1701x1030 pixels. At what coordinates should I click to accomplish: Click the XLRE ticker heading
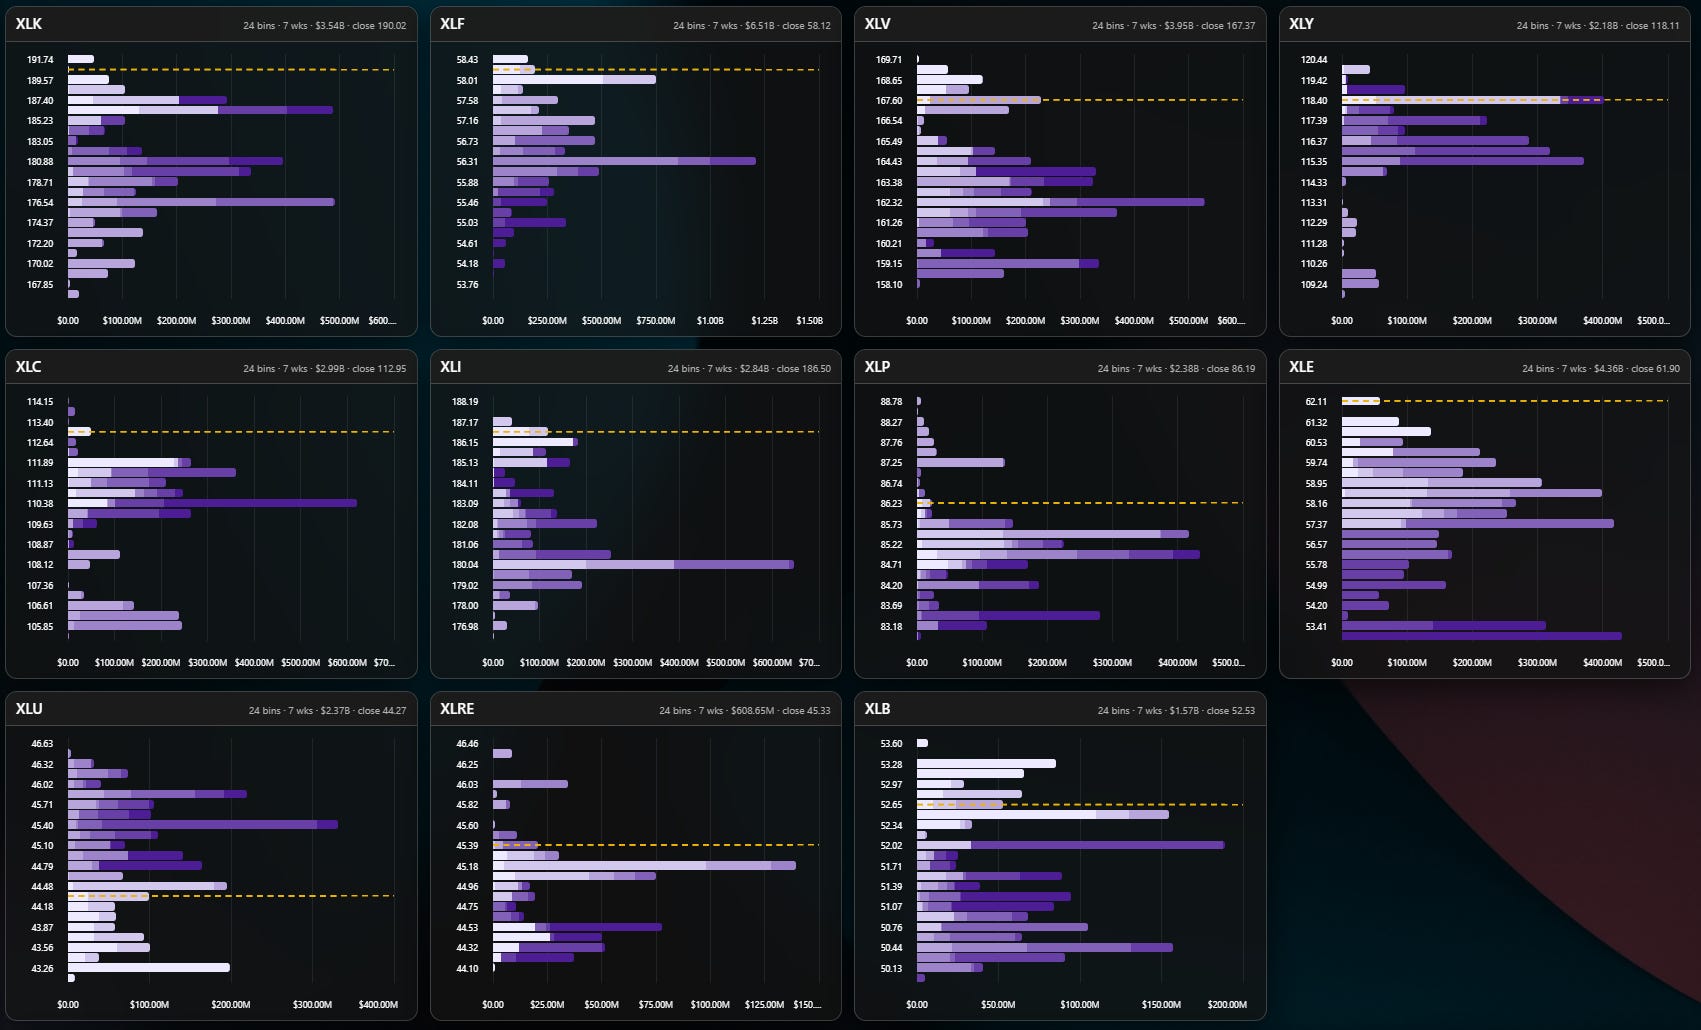(457, 709)
